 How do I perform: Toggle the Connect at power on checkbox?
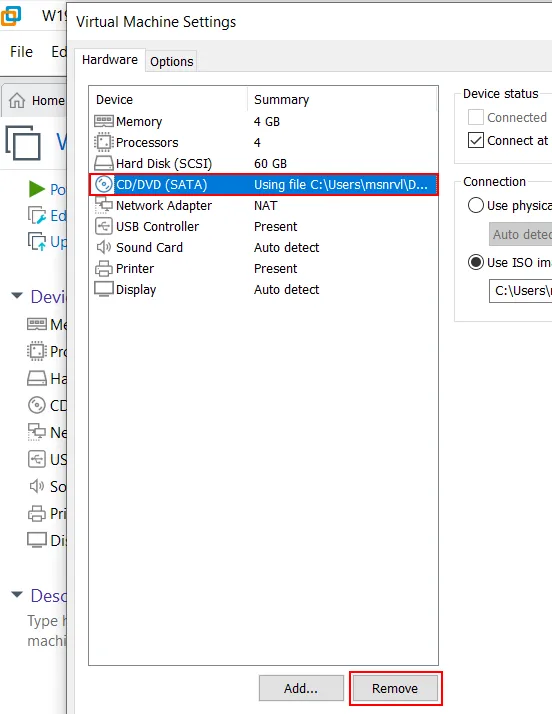[475, 140]
